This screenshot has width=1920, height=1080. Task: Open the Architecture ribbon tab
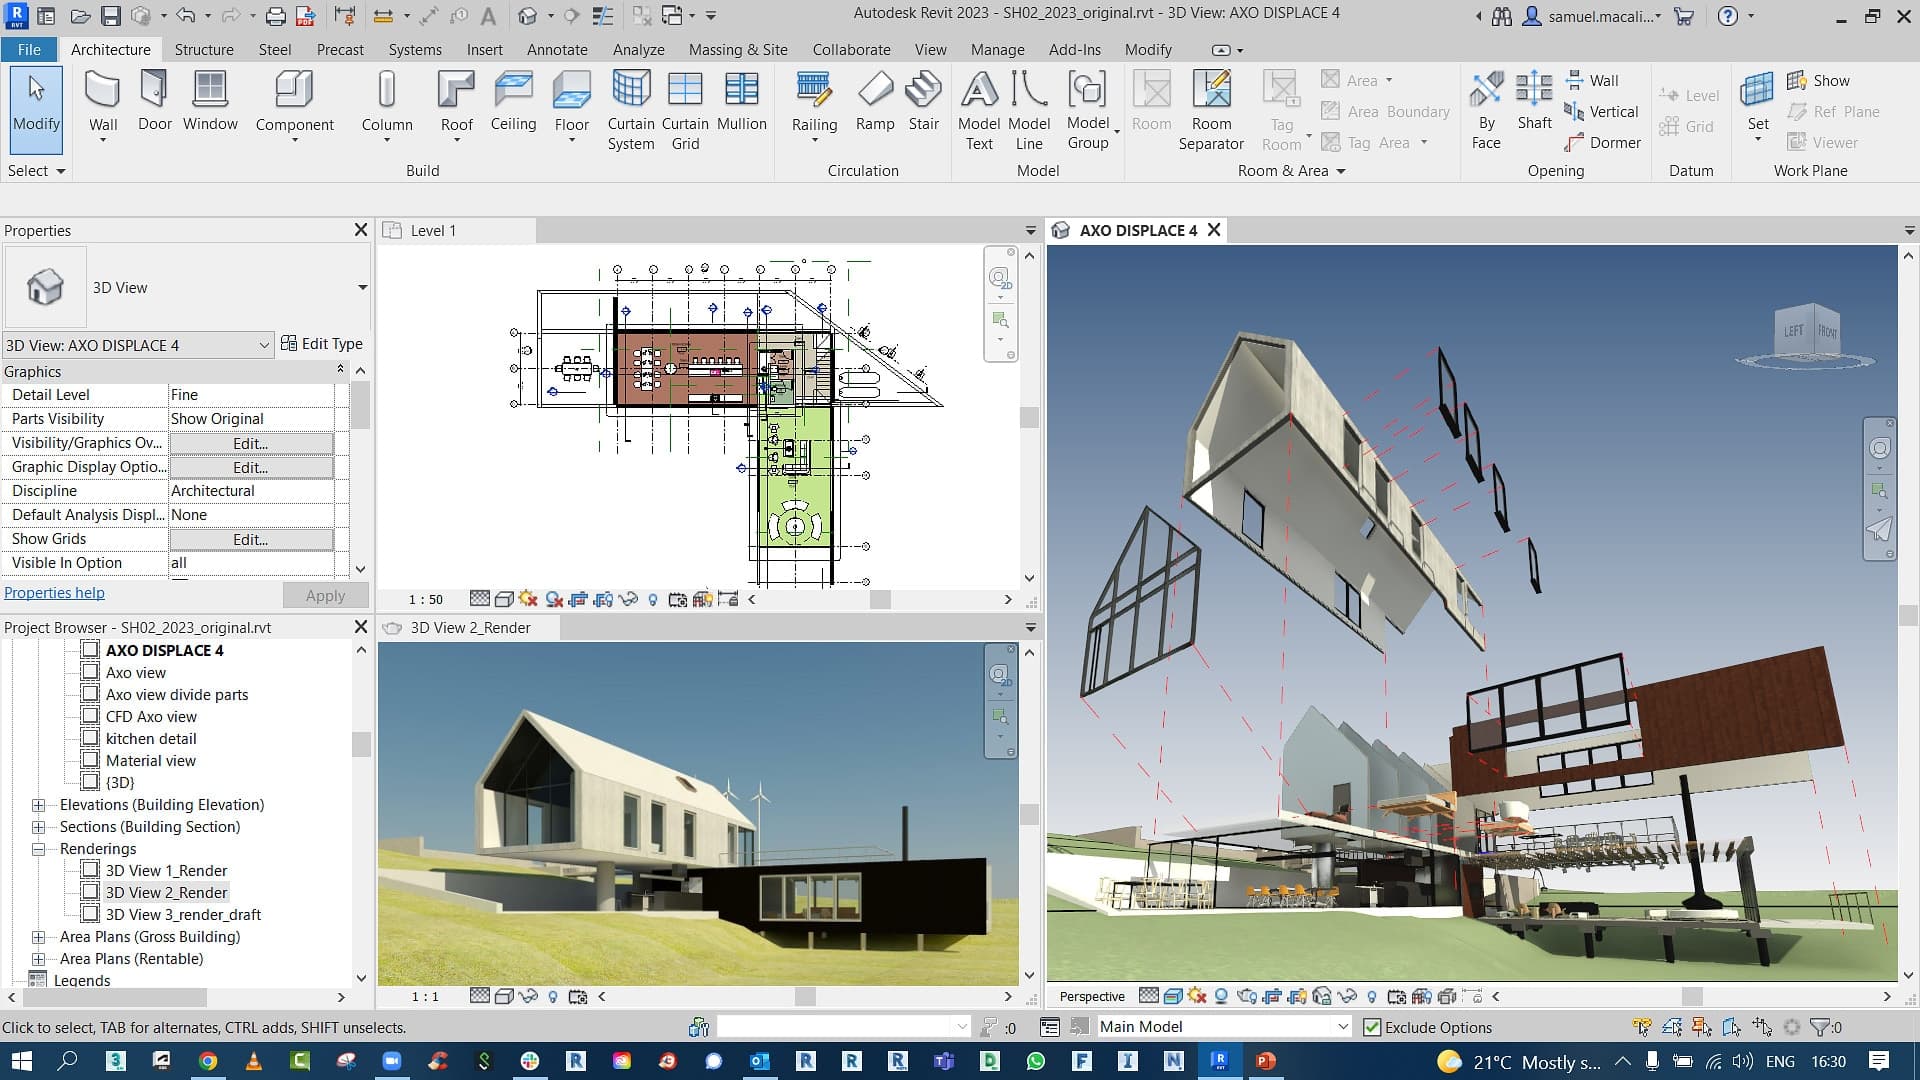pos(109,49)
